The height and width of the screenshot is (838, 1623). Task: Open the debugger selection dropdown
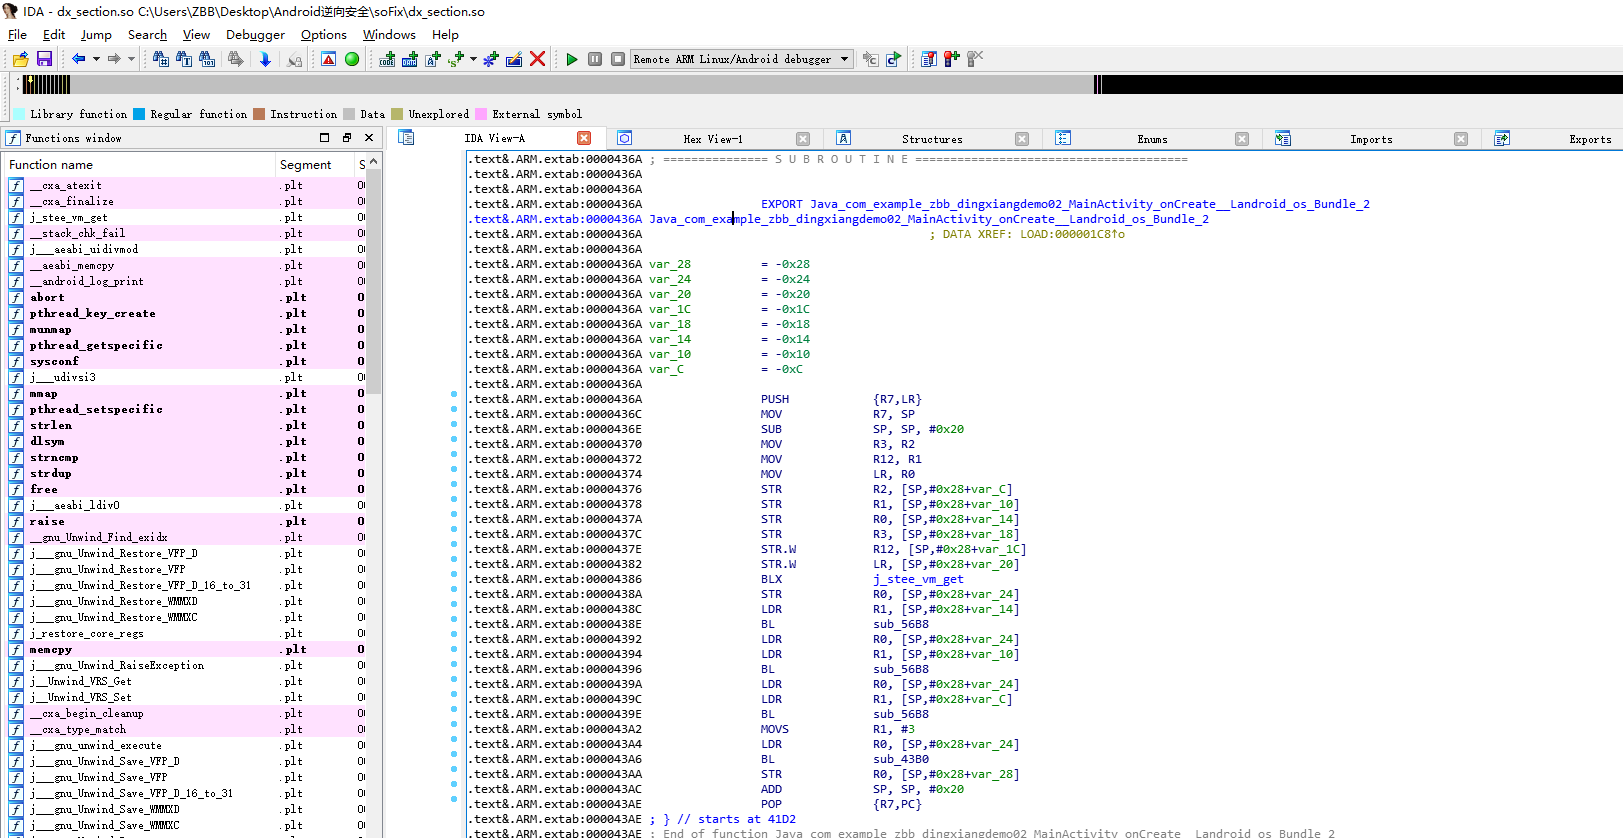(844, 60)
